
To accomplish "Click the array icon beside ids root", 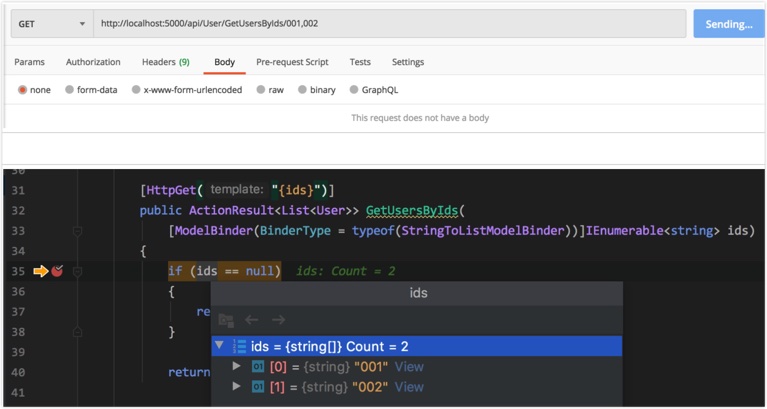I will pos(240,346).
